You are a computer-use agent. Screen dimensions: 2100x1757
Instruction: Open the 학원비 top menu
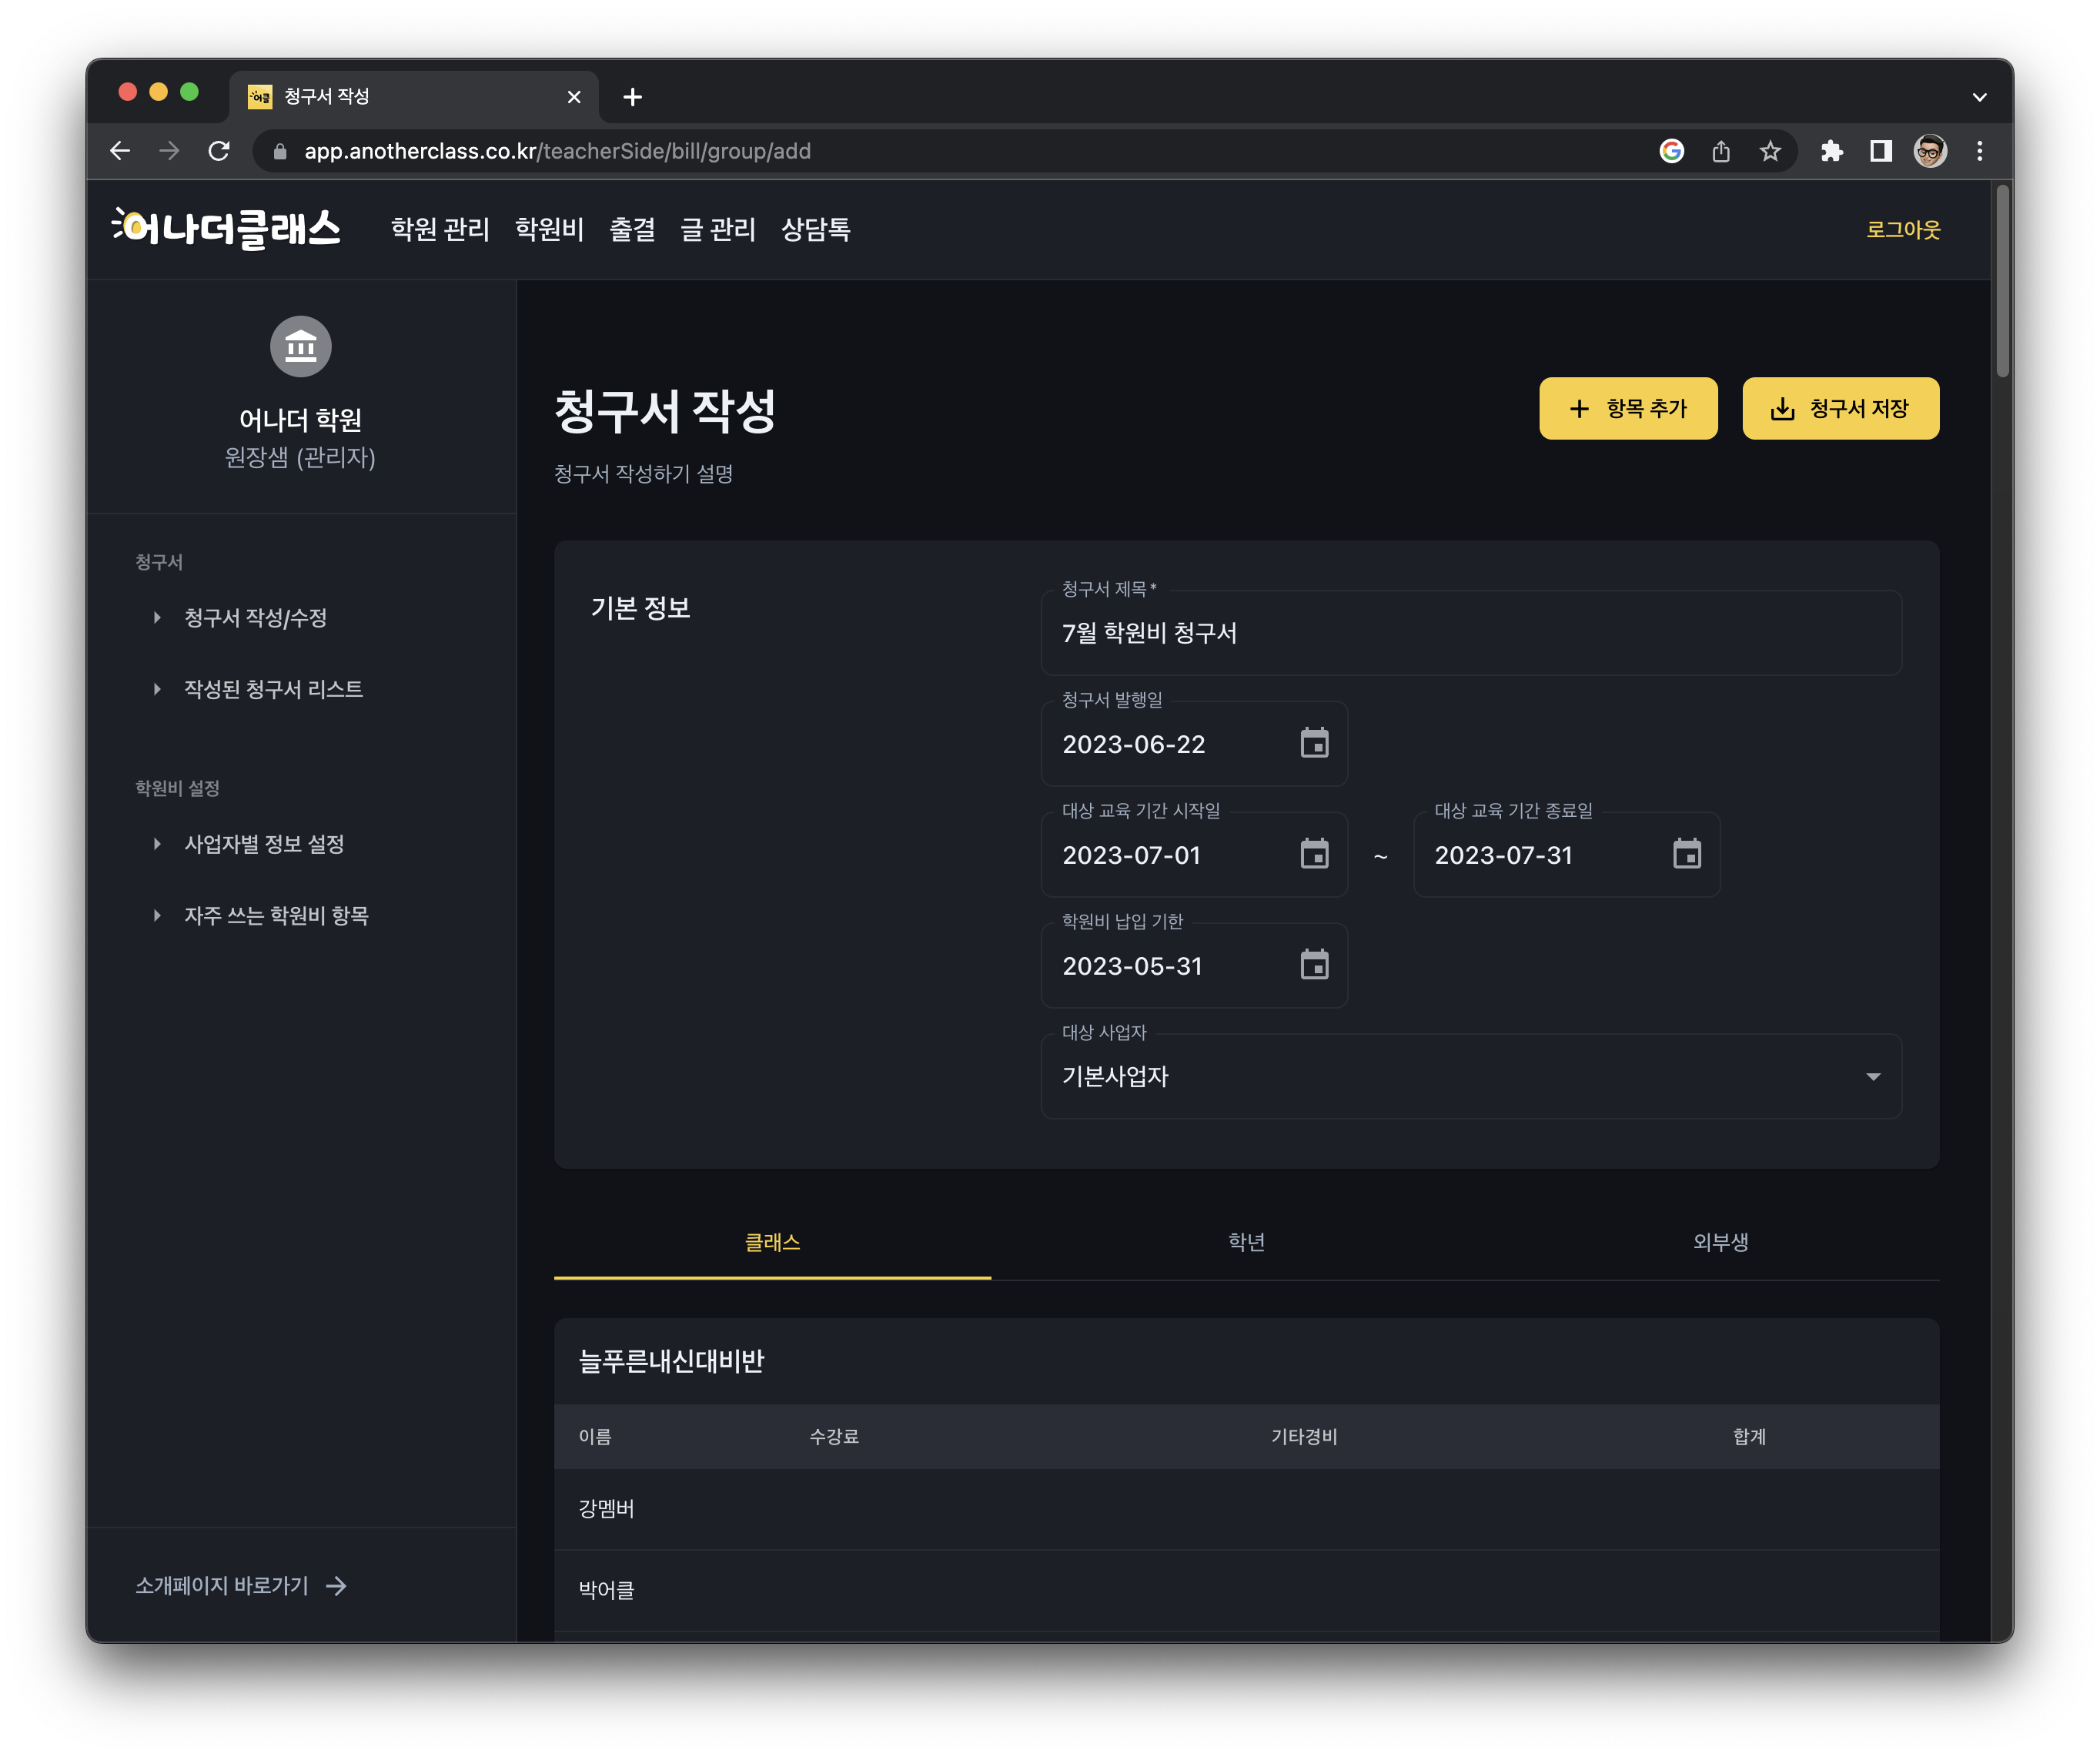[x=549, y=229]
